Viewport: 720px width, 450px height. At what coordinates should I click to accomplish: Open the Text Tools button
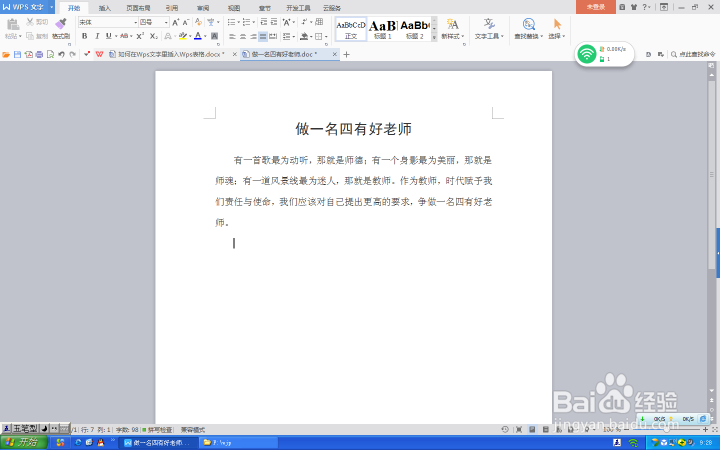click(x=489, y=28)
